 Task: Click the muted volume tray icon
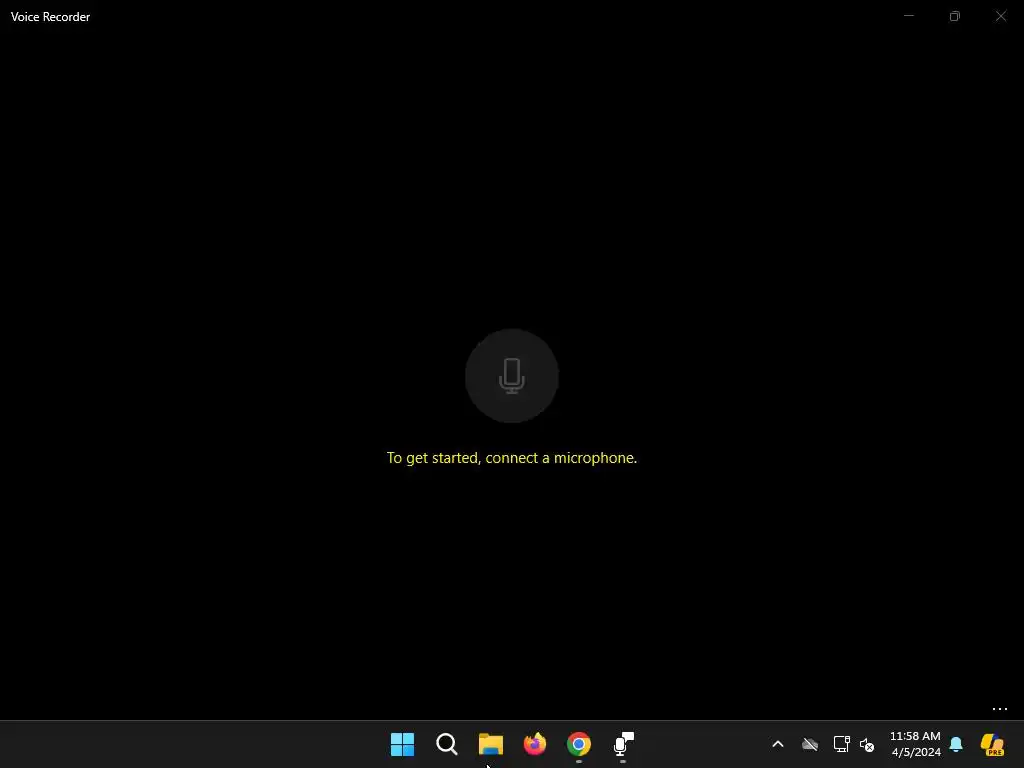(x=867, y=744)
